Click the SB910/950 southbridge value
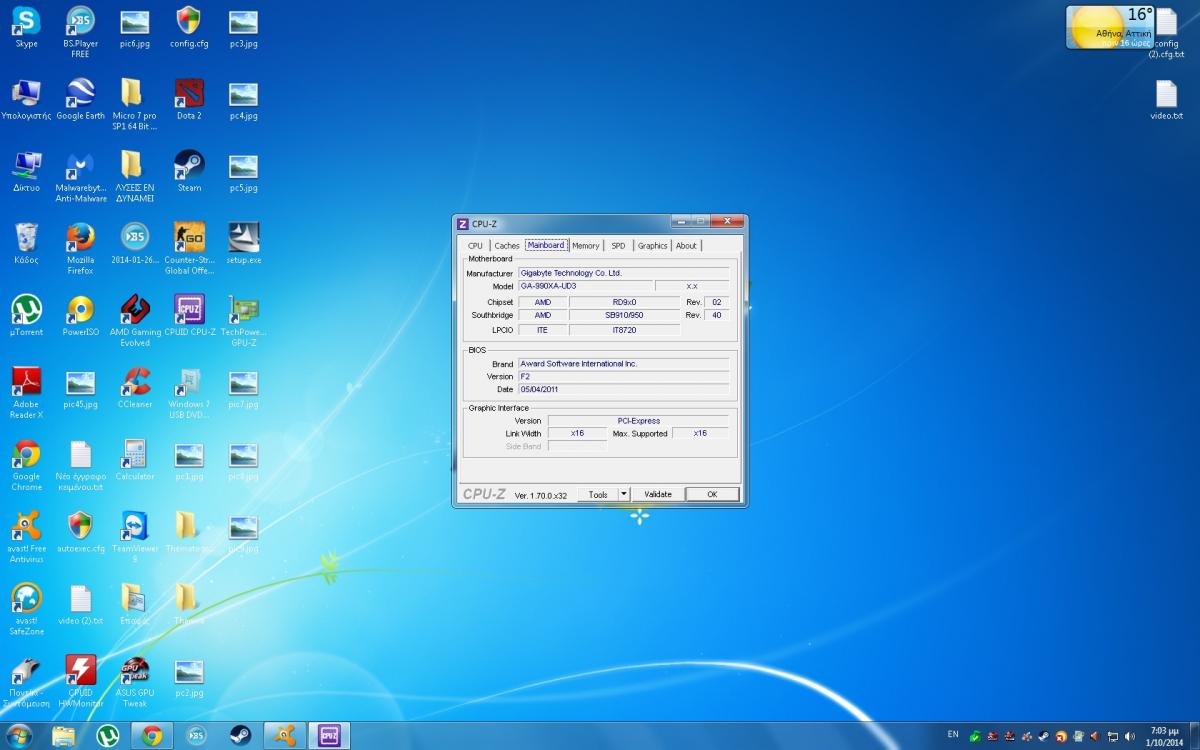Image resolution: width=1200 pixels, height=750 pixels. pyautogui.click(x=624, y=315)
